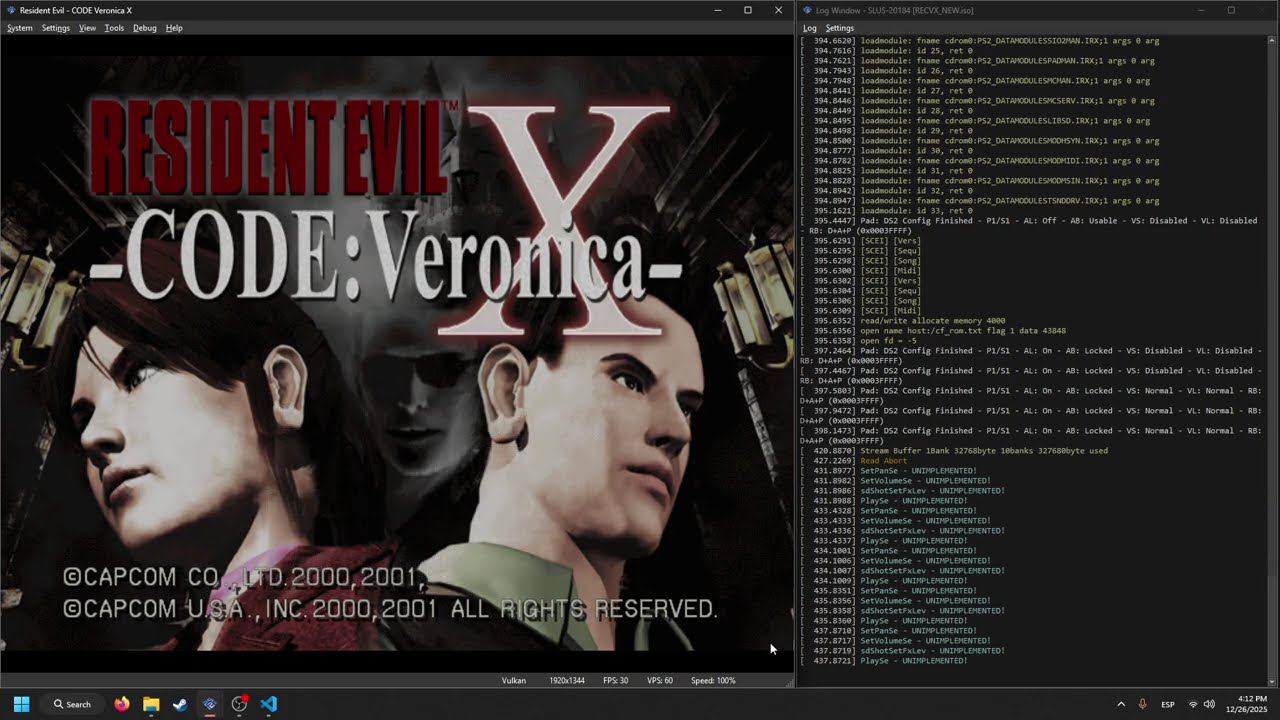
Task: Switch the ESP input language indicator
Action: [x=1167, y=704]
